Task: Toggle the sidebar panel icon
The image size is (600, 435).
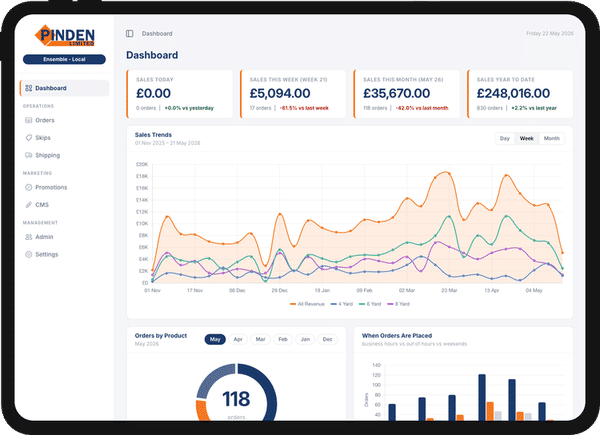Action: point(130,34)
